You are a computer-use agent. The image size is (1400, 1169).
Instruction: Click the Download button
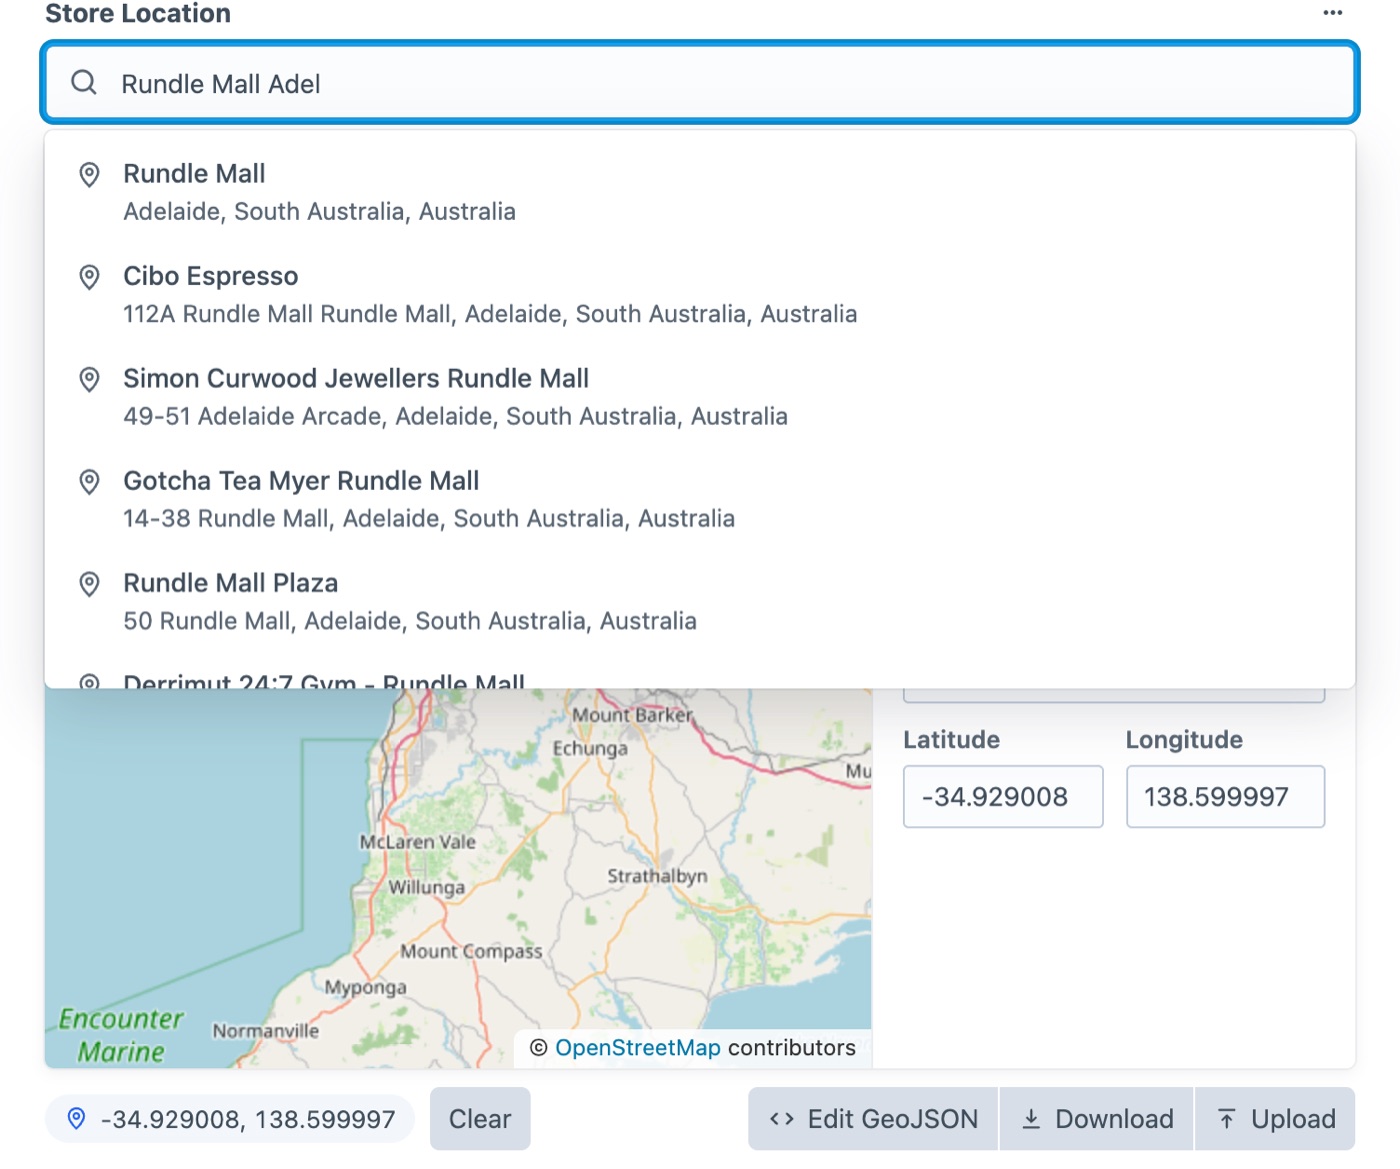point(1097,1119)
